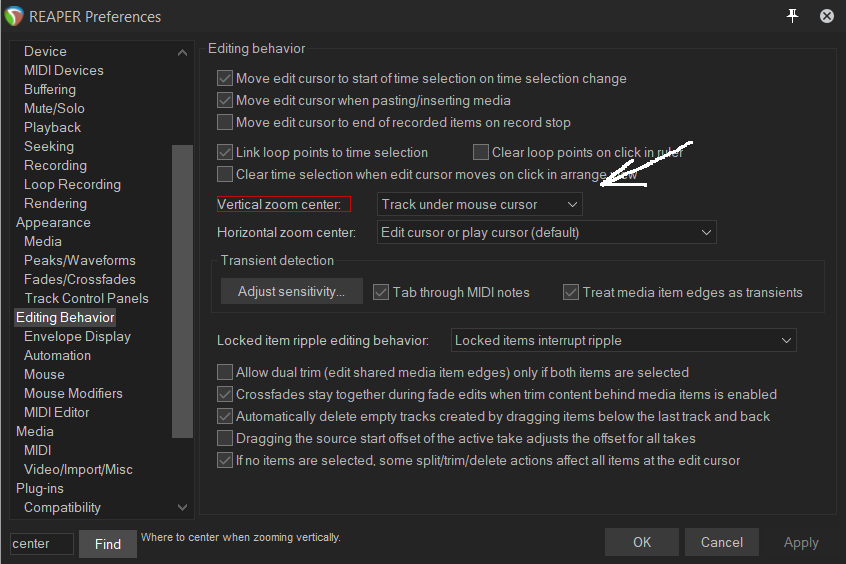Select Track Control Panels category
Screen dimensions: 846x564
(x=86, y=298)
